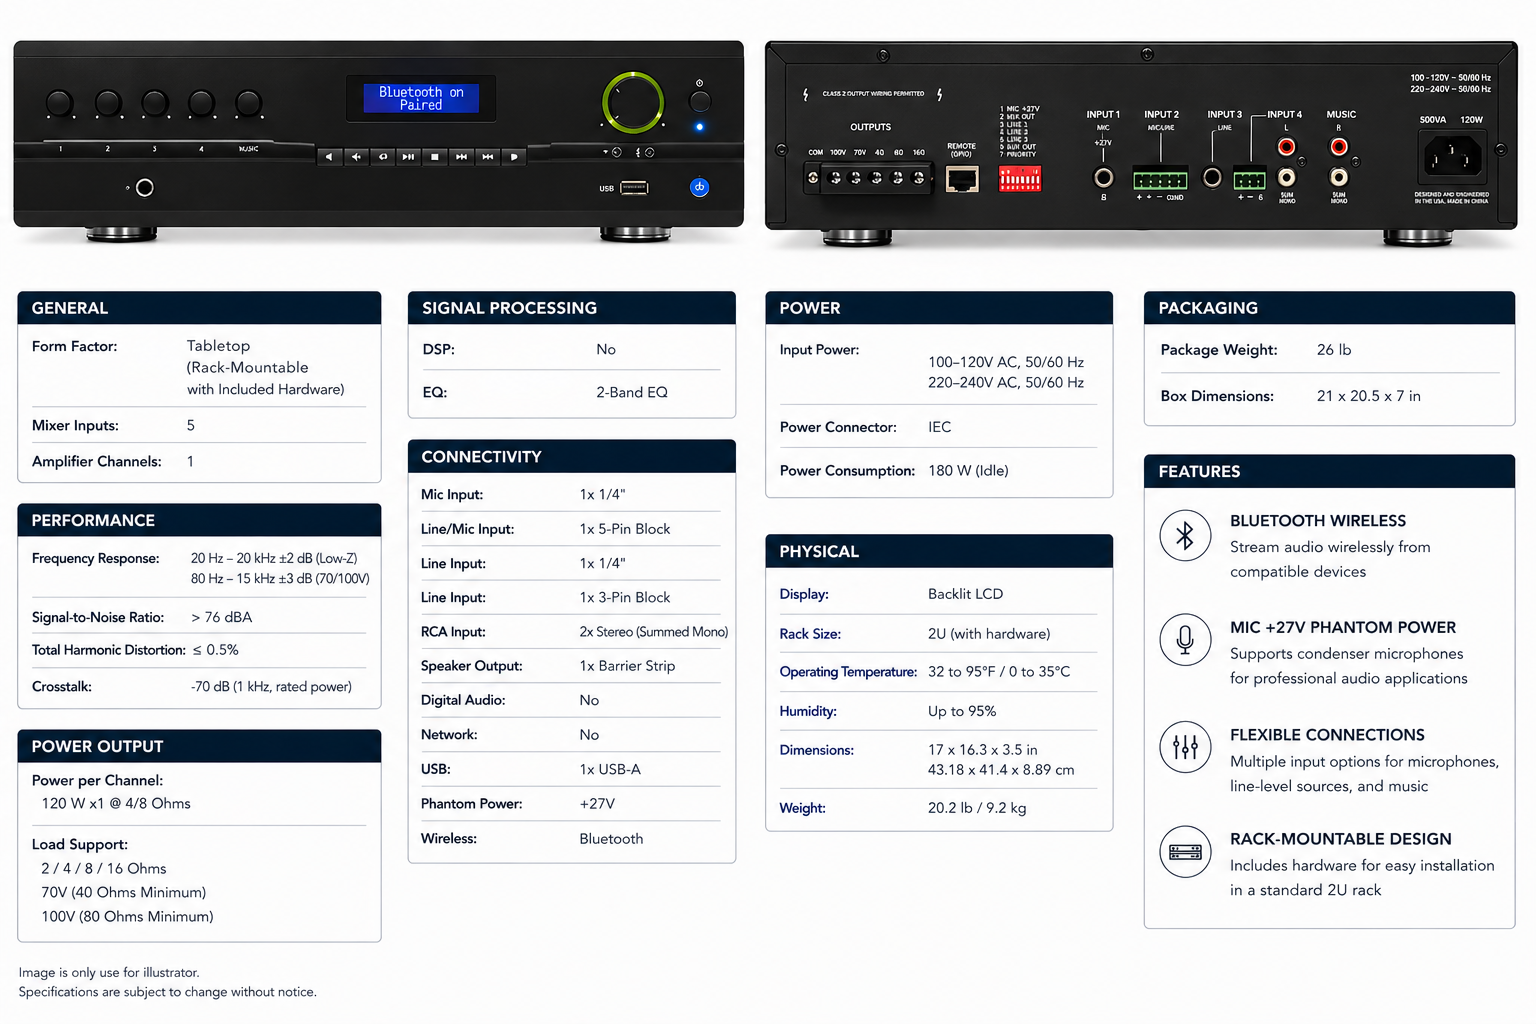Click the INPUT 3 line jack on rear panel

click(x=1212, y=178)
